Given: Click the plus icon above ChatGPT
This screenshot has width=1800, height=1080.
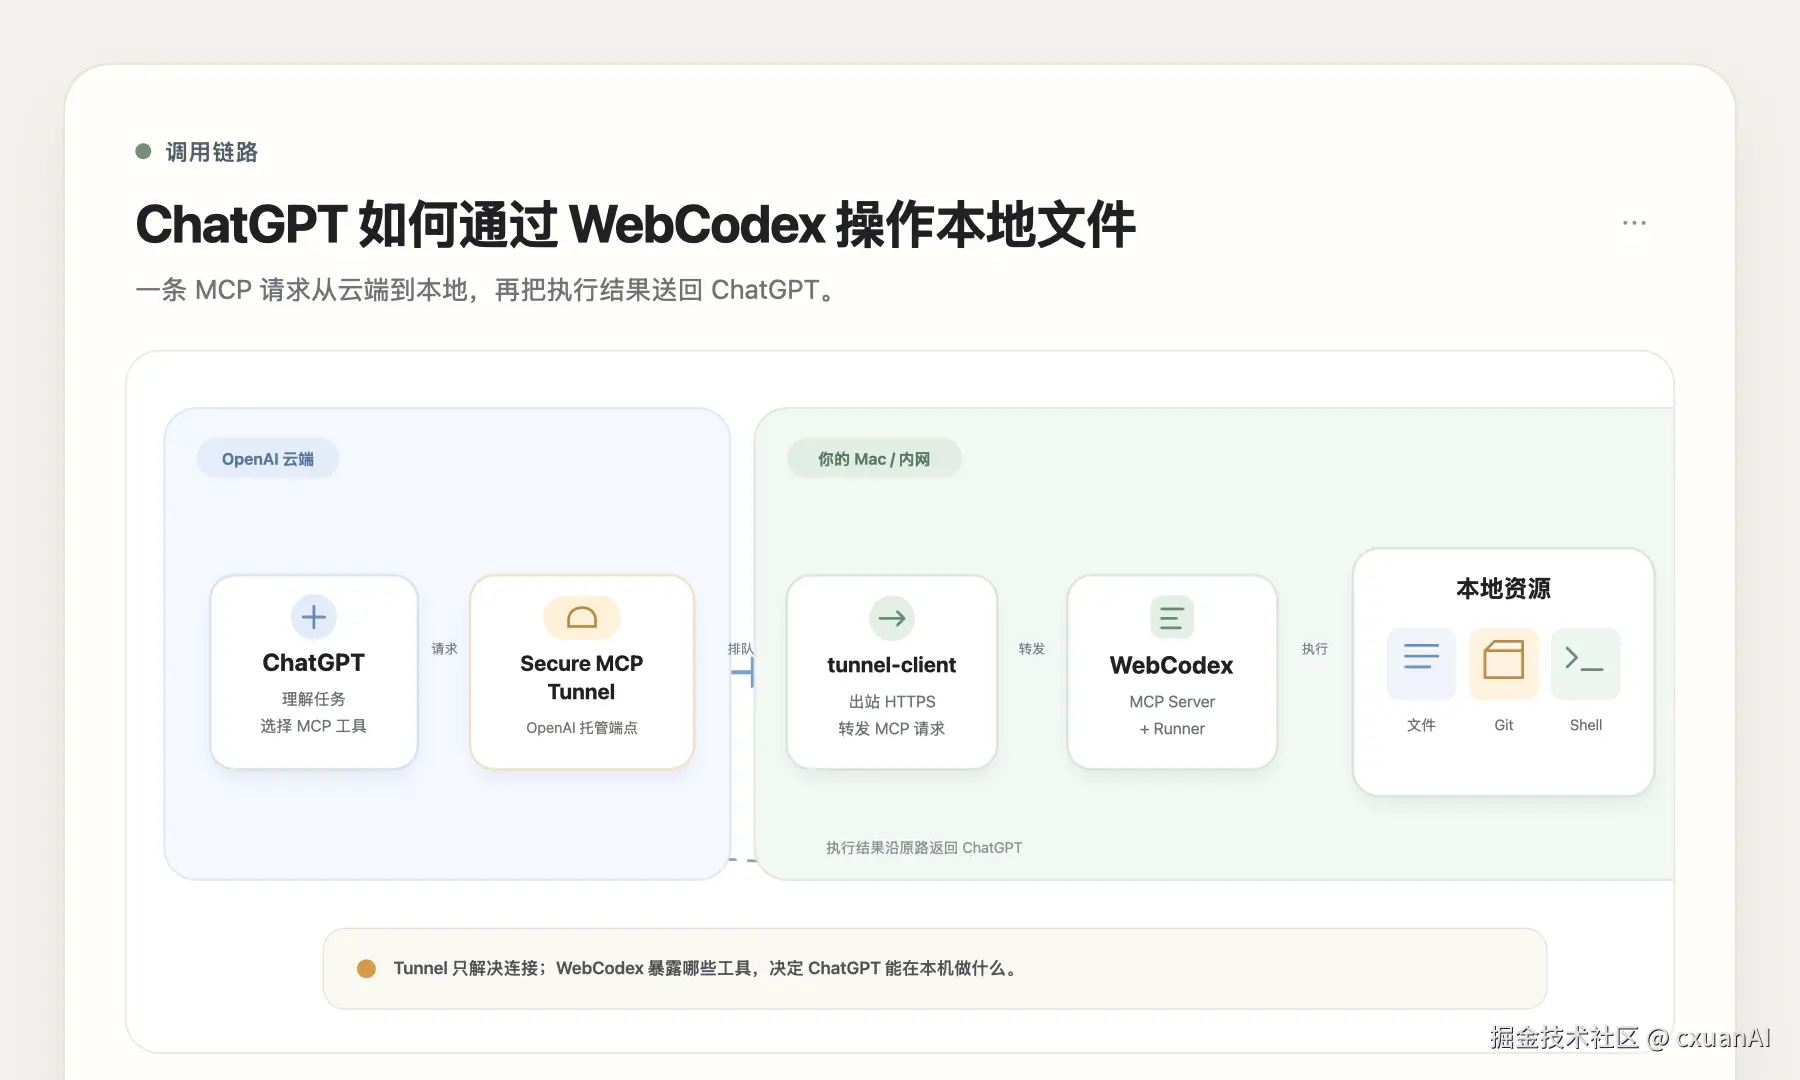Looking at the screenshot, I should (x=314, y=617).
